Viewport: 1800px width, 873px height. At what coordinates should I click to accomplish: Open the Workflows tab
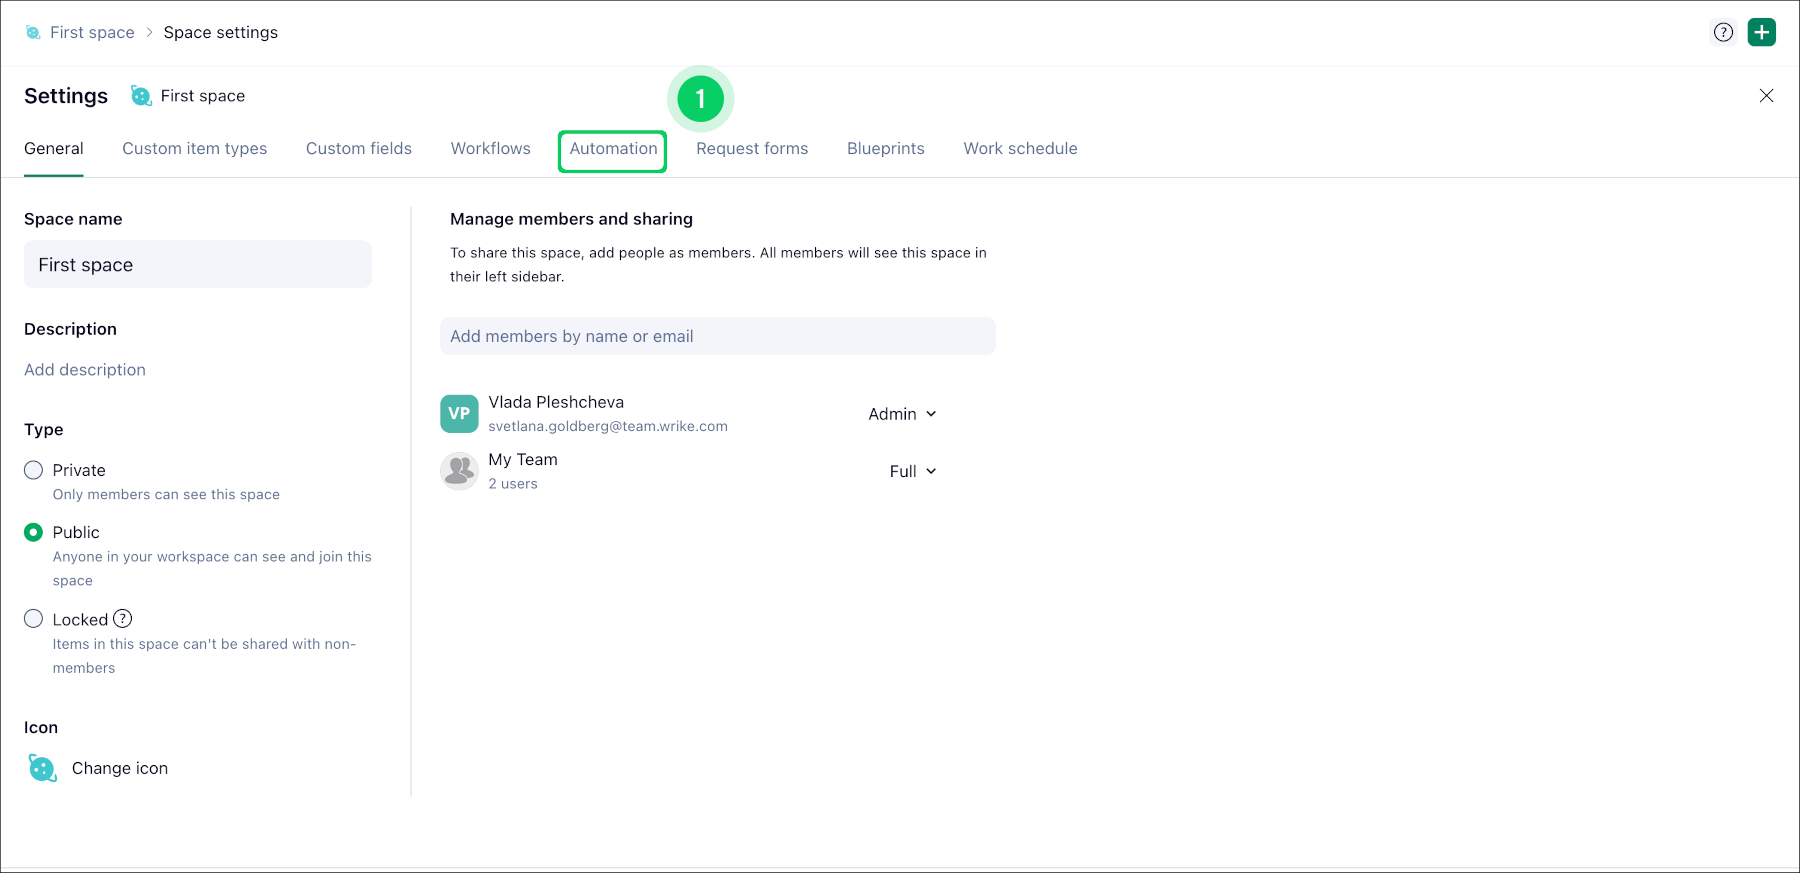(x=490, y=149)
